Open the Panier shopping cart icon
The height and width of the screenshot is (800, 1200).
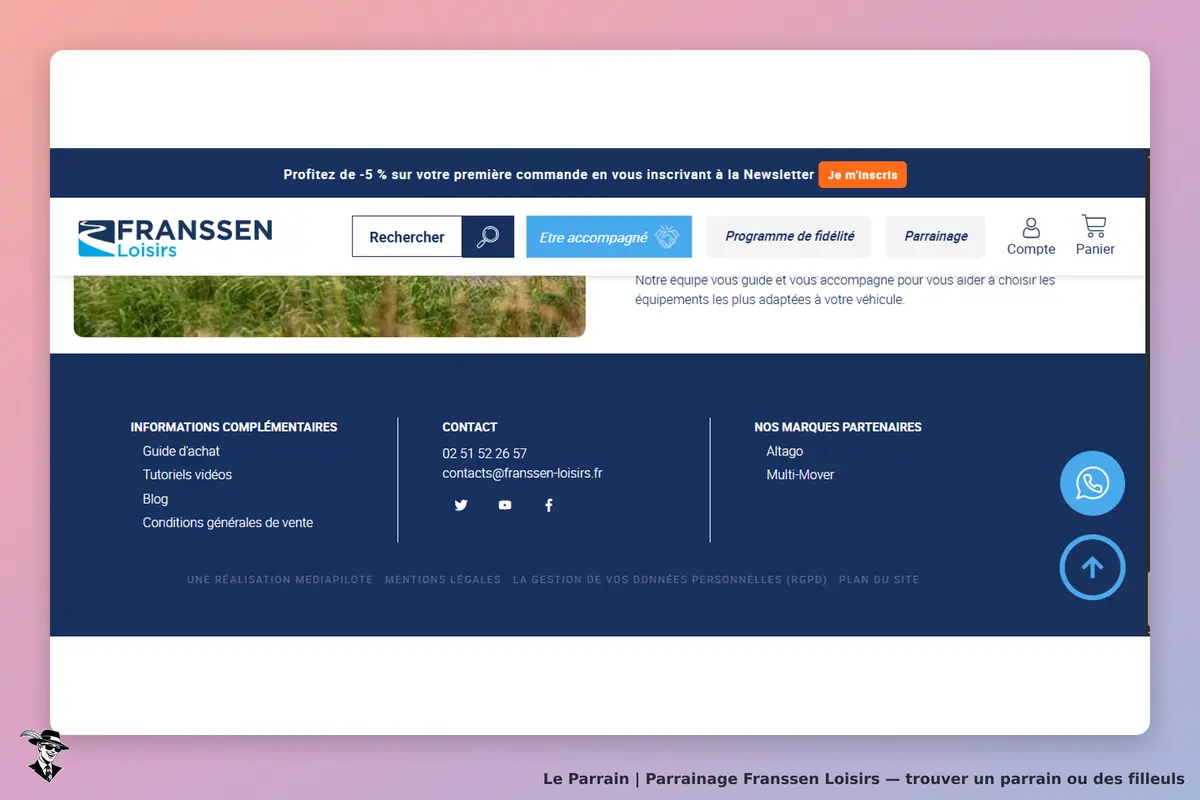point(1095,236)
